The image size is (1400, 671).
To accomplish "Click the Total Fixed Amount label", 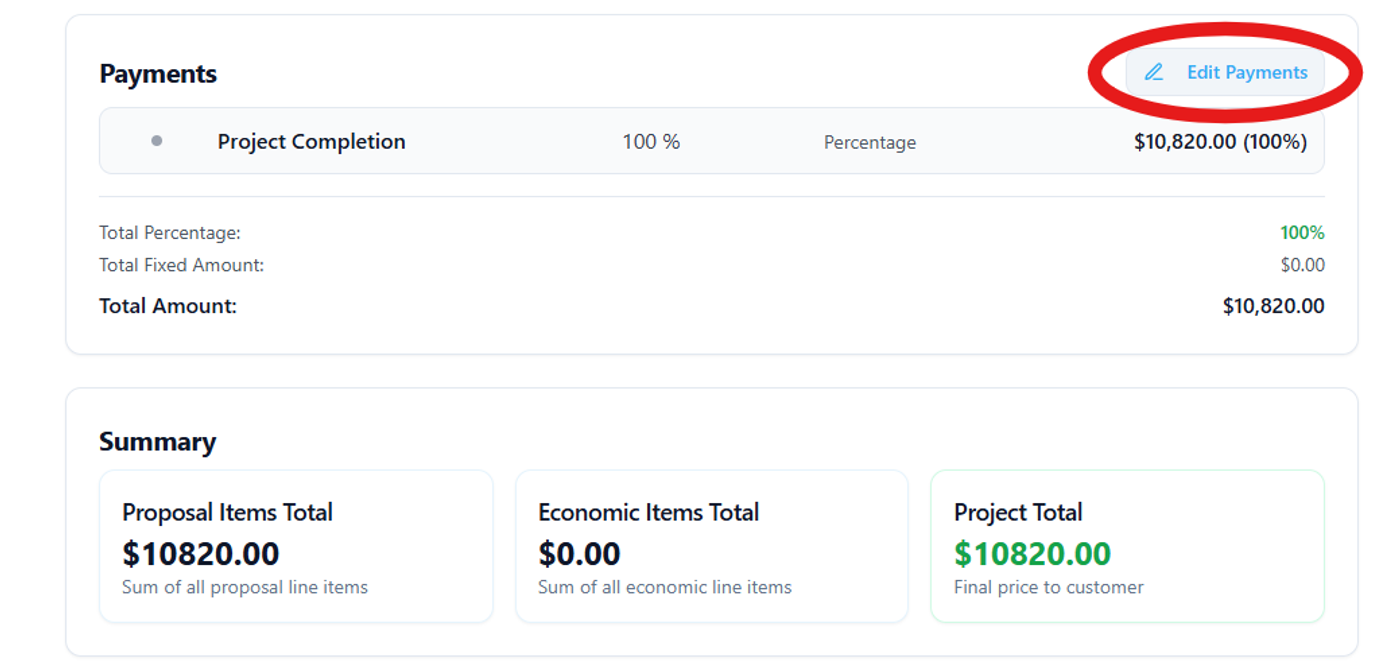I will [181, 265].
